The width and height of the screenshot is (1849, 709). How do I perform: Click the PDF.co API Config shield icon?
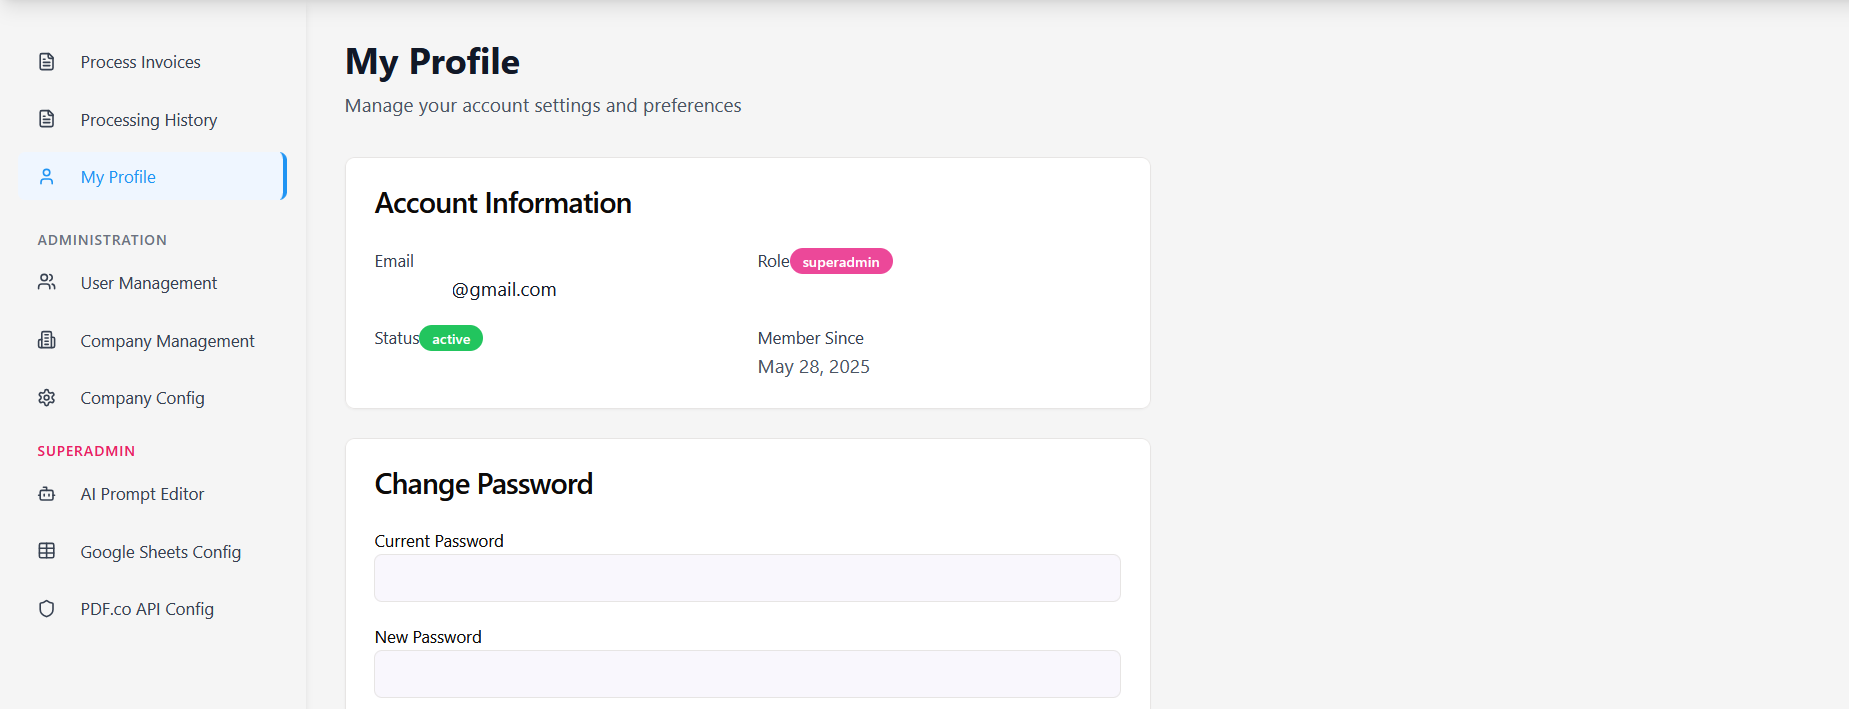point(47,609)
